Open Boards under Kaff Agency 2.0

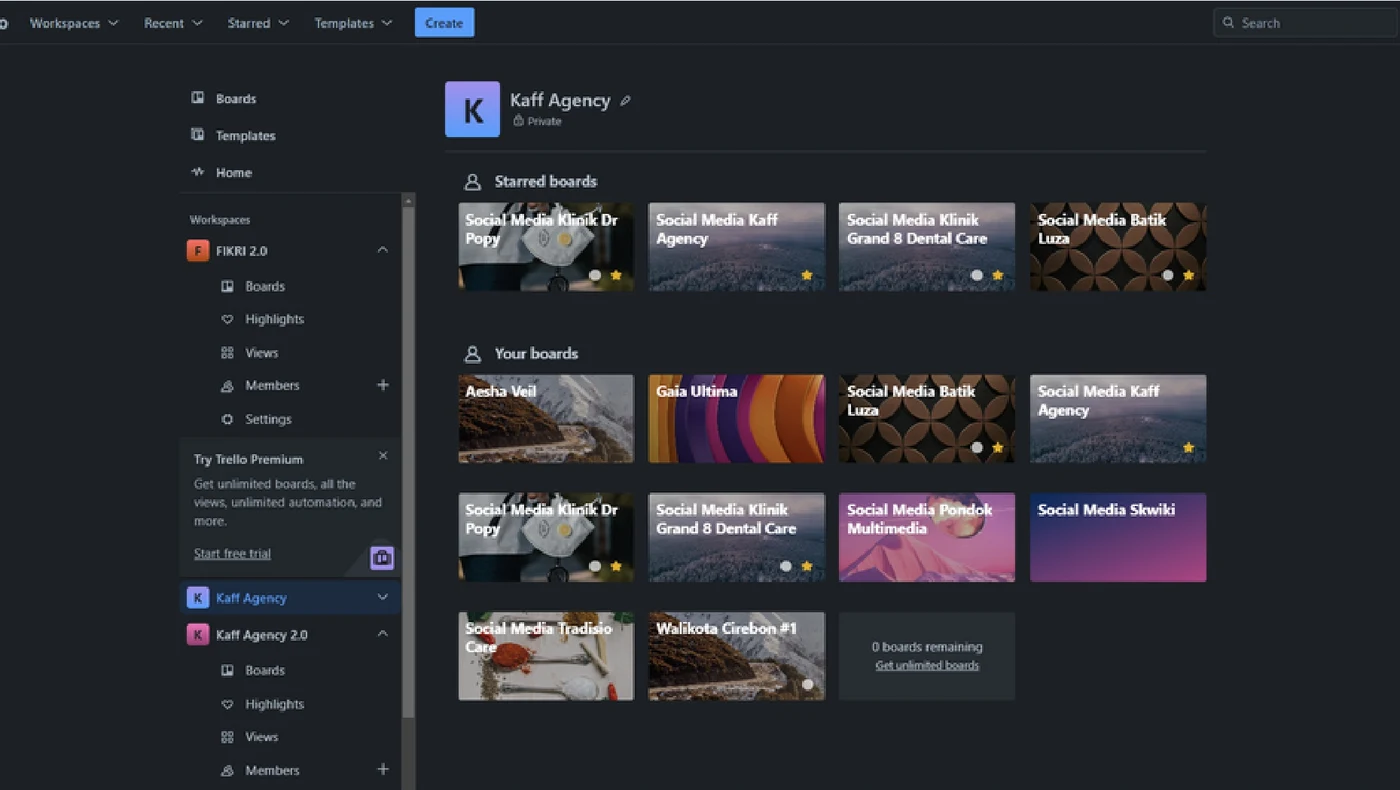click(264, 670)
